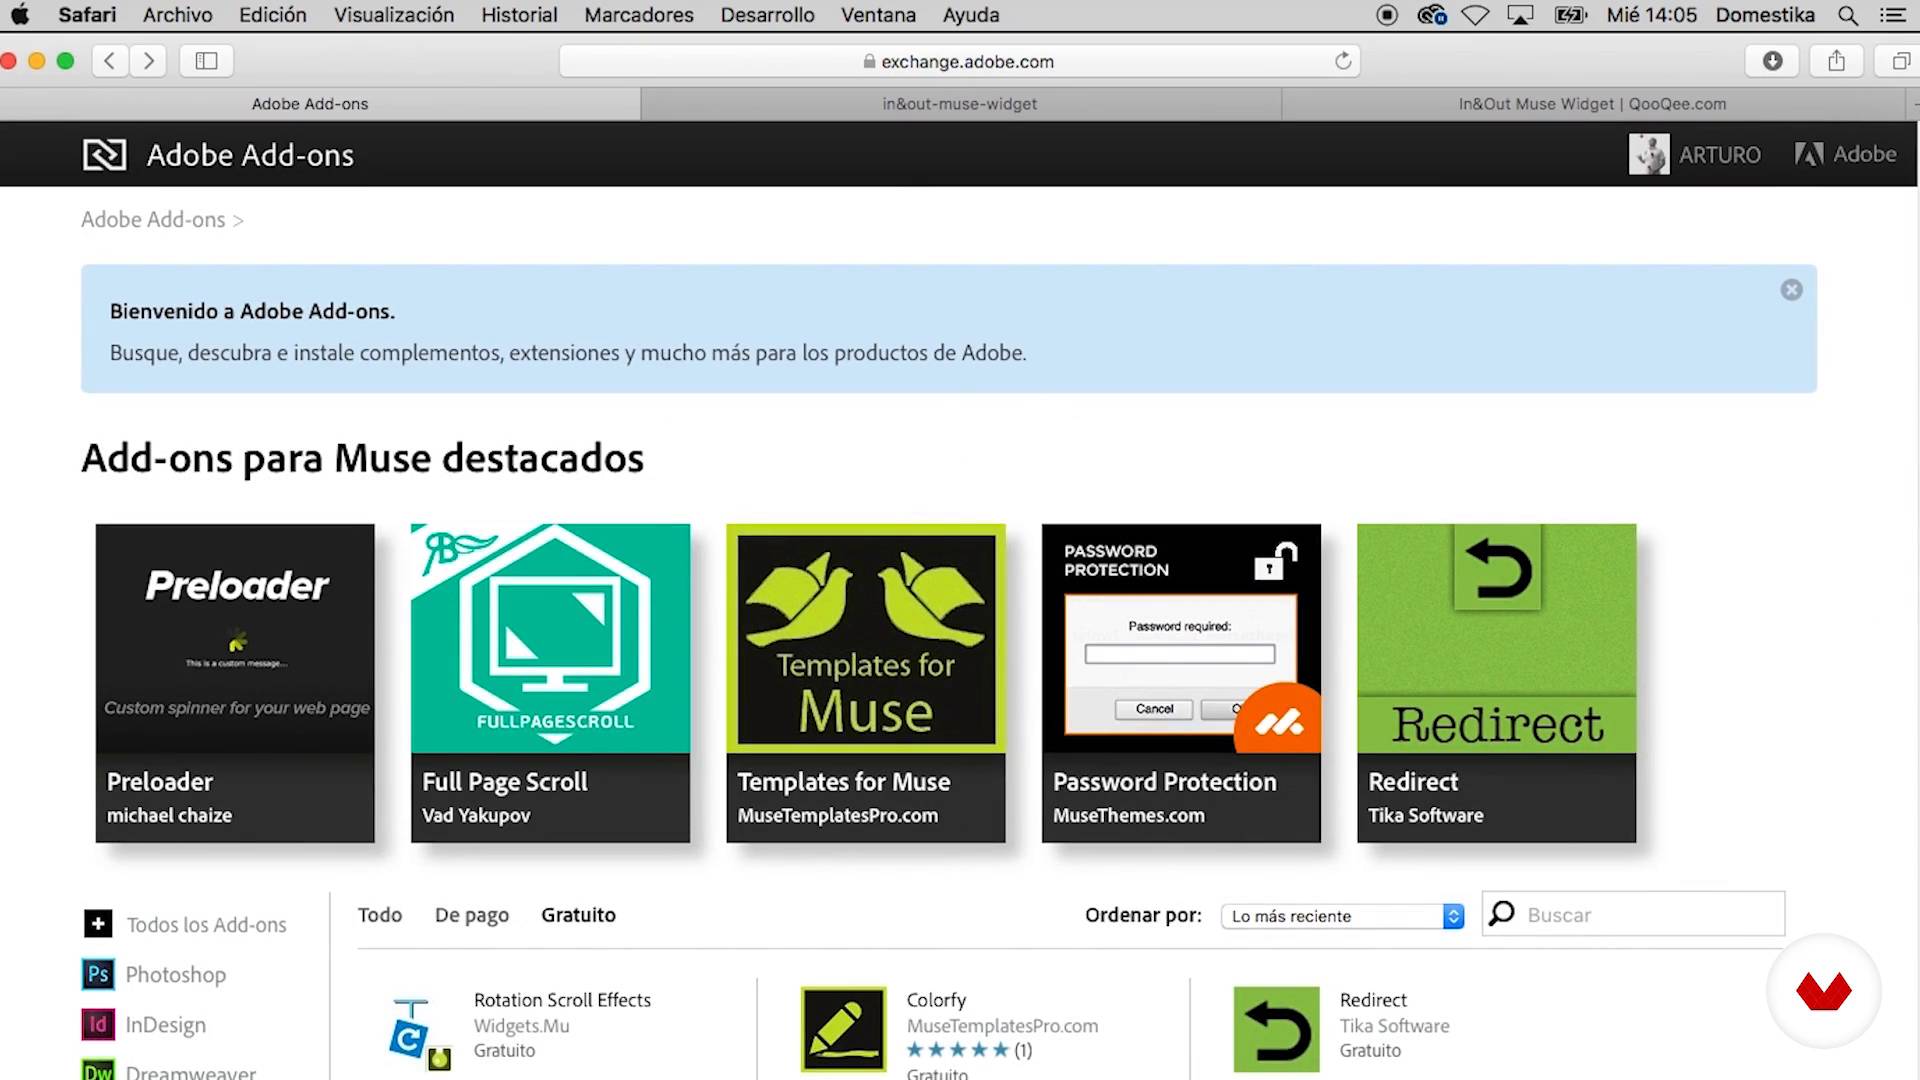Open the Colorfy add-on icon
This screenshot has width=1920, height=1080.
pos(843,1029)
